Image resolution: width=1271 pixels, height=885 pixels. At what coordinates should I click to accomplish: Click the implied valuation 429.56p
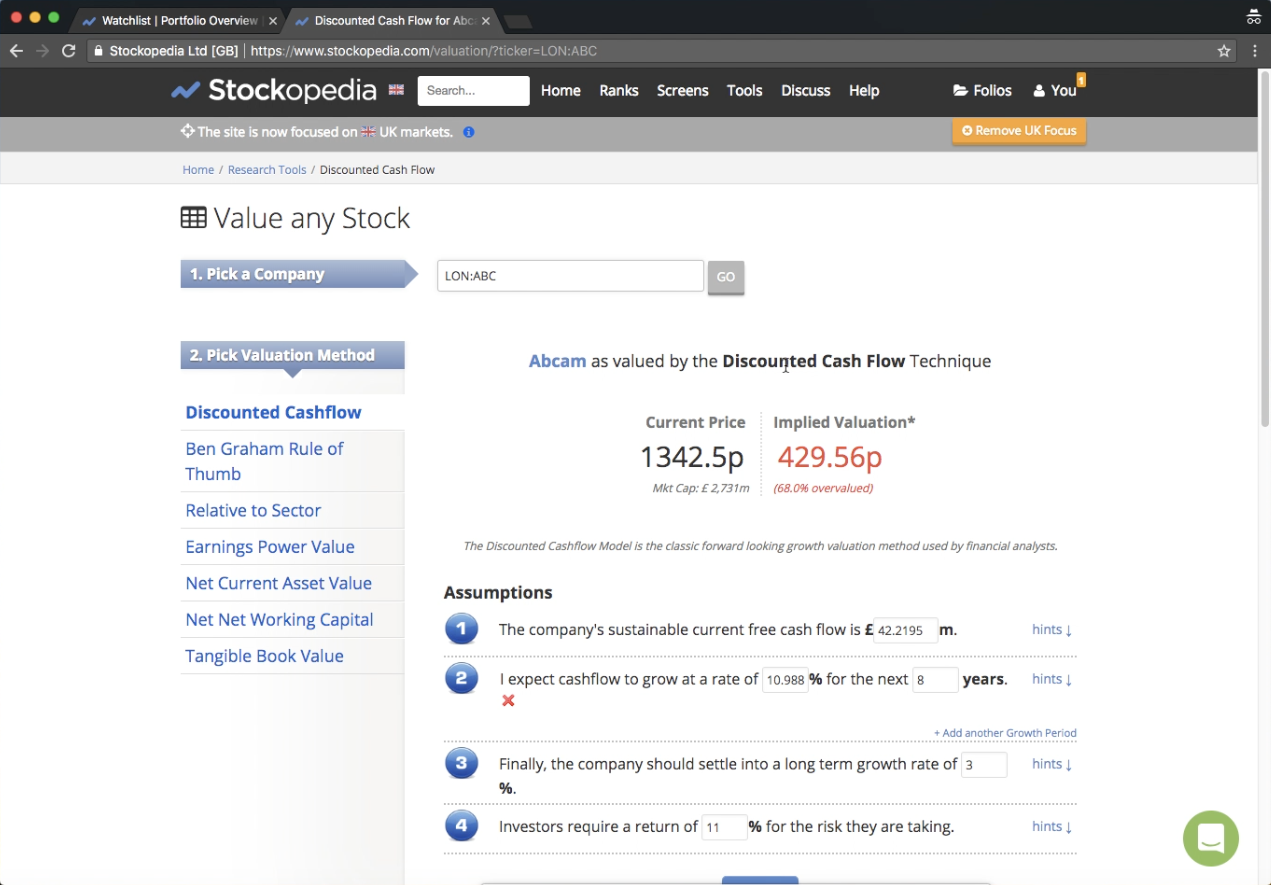[830, 457]
